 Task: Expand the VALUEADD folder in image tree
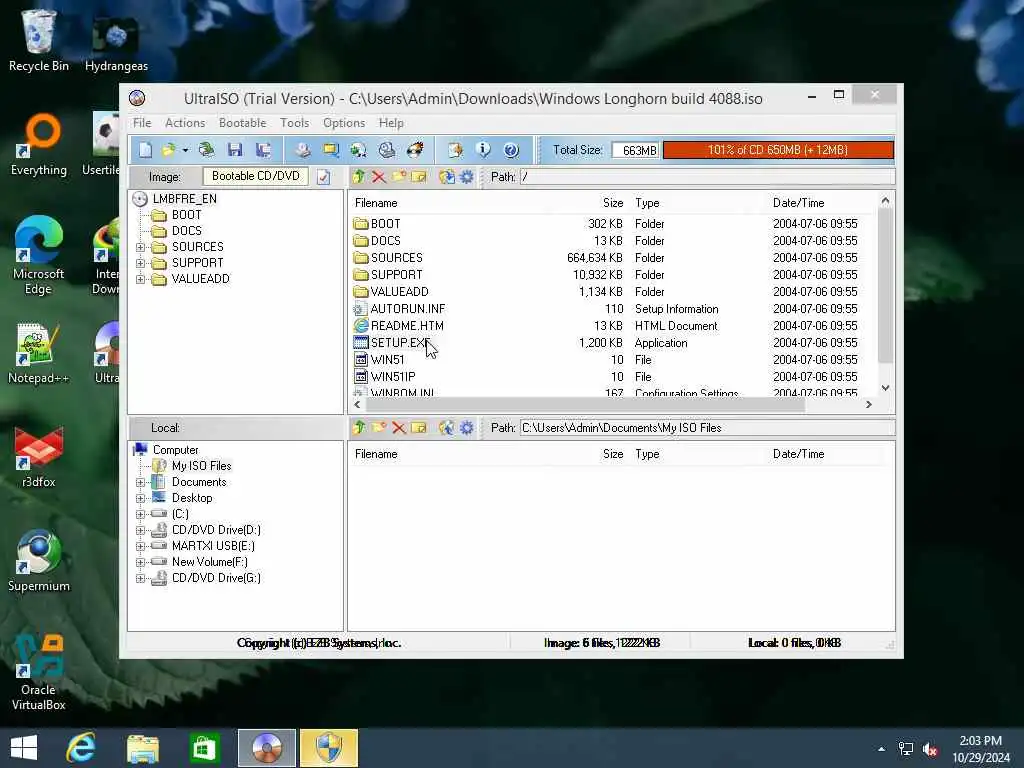coord(140,280)
